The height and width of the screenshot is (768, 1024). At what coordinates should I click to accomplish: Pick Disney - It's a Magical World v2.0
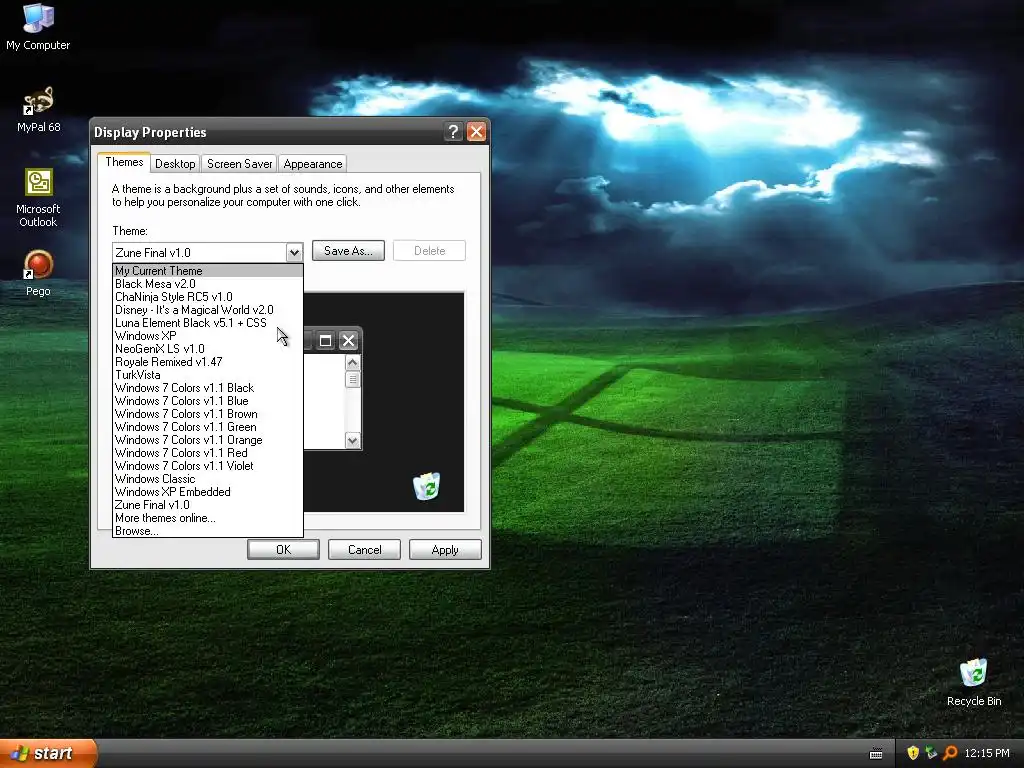(x=208, y=310)
